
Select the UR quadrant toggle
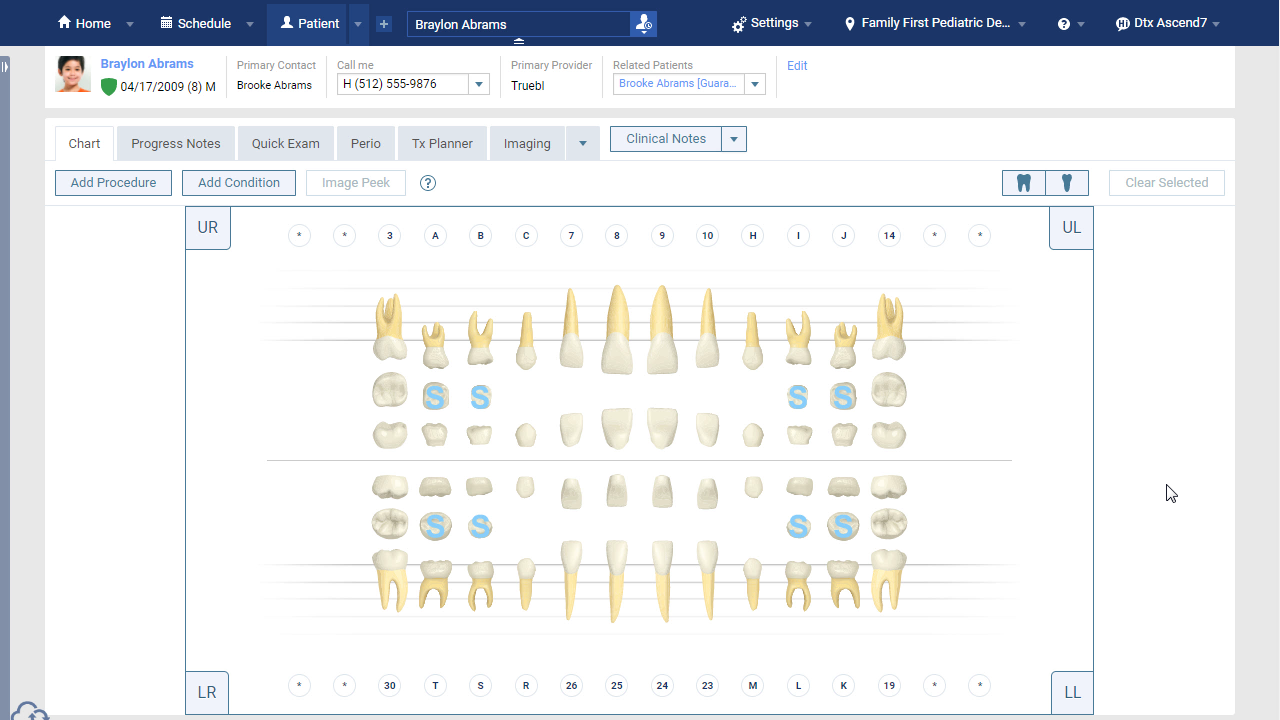(x=208, y=228)
